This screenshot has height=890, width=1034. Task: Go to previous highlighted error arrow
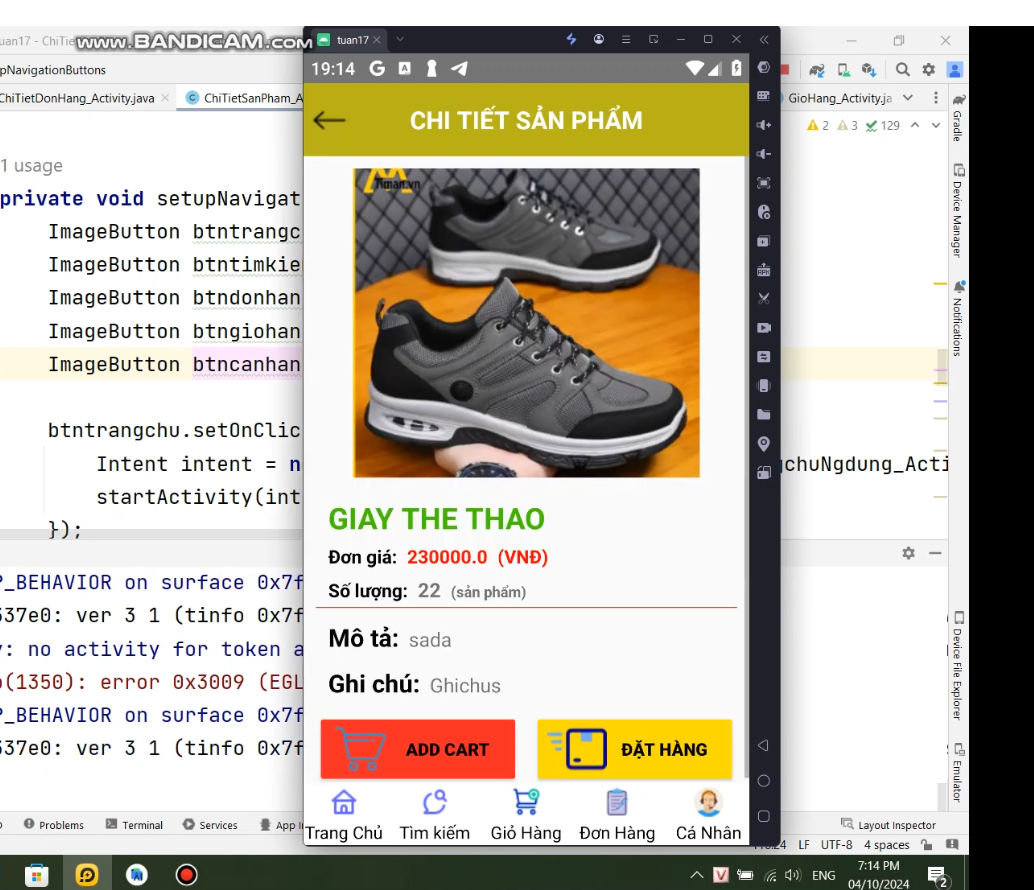point(915,125)
